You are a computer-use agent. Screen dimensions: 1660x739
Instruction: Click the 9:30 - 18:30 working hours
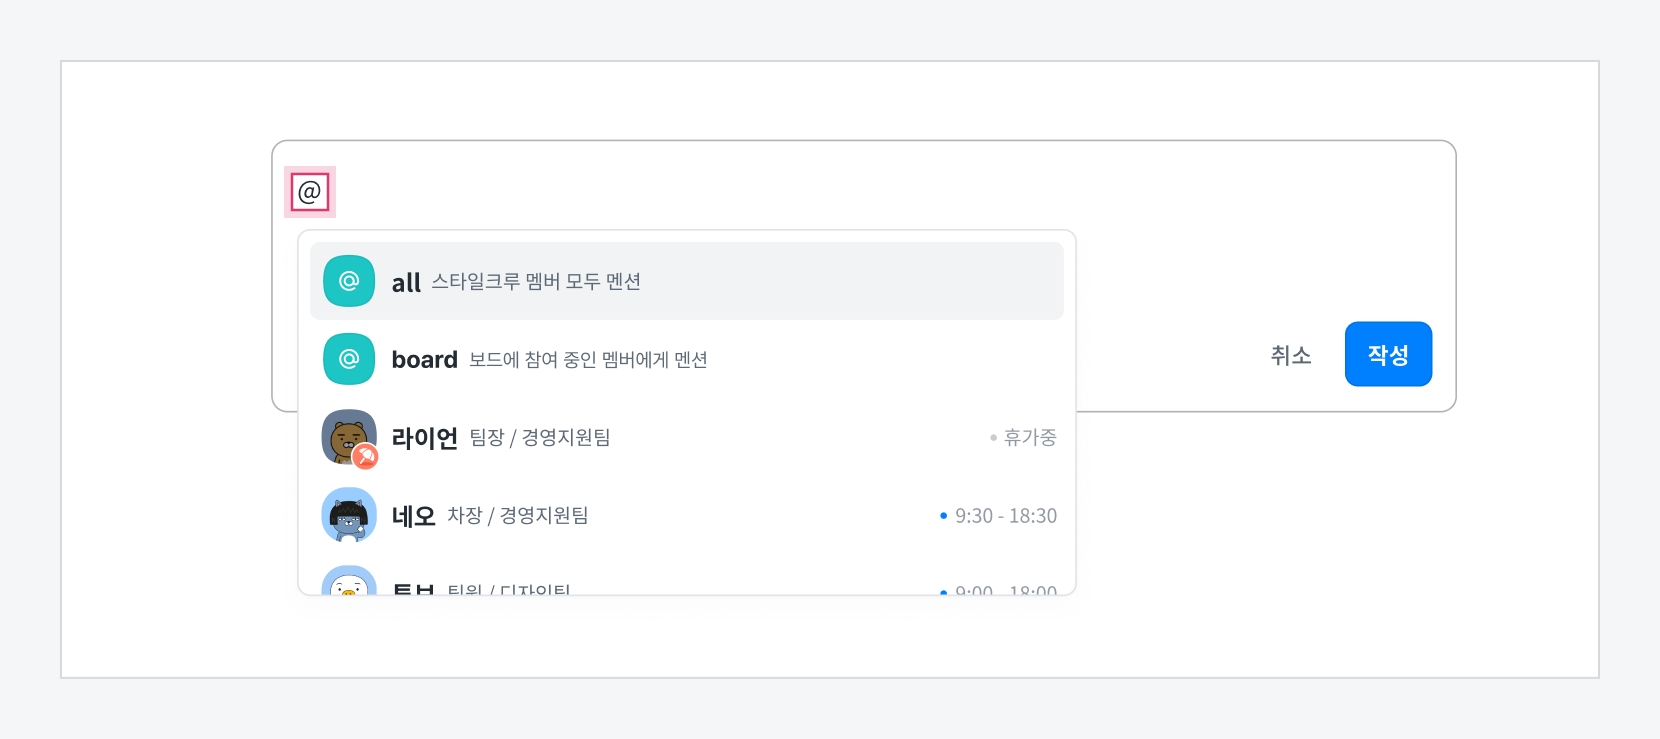point(1005,516)
